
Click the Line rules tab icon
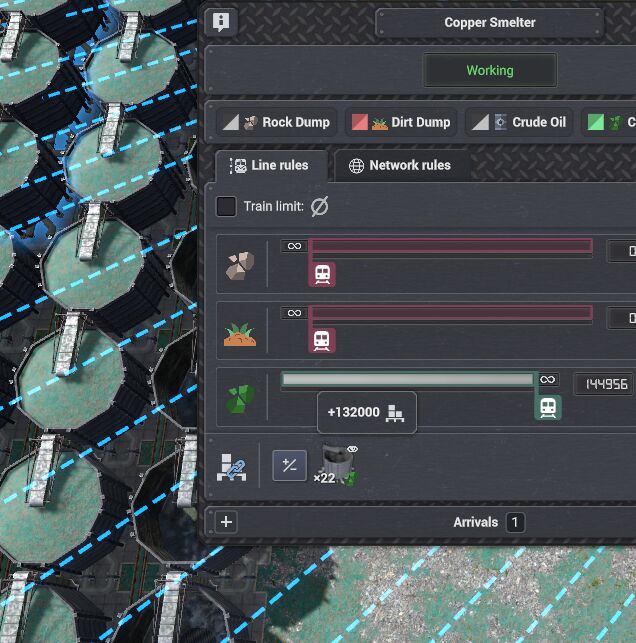tap(238, 166)
